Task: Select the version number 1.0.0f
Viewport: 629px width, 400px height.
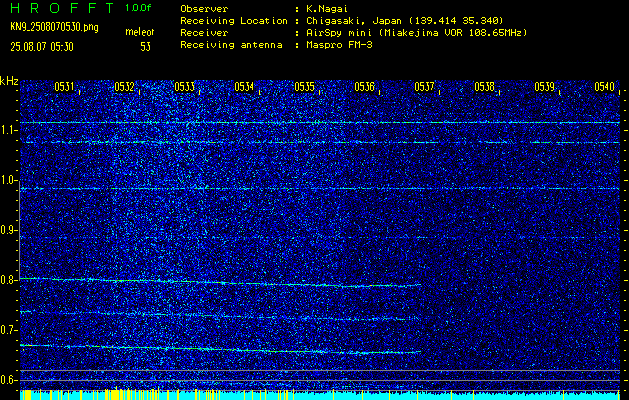Action: coord(138,8)
